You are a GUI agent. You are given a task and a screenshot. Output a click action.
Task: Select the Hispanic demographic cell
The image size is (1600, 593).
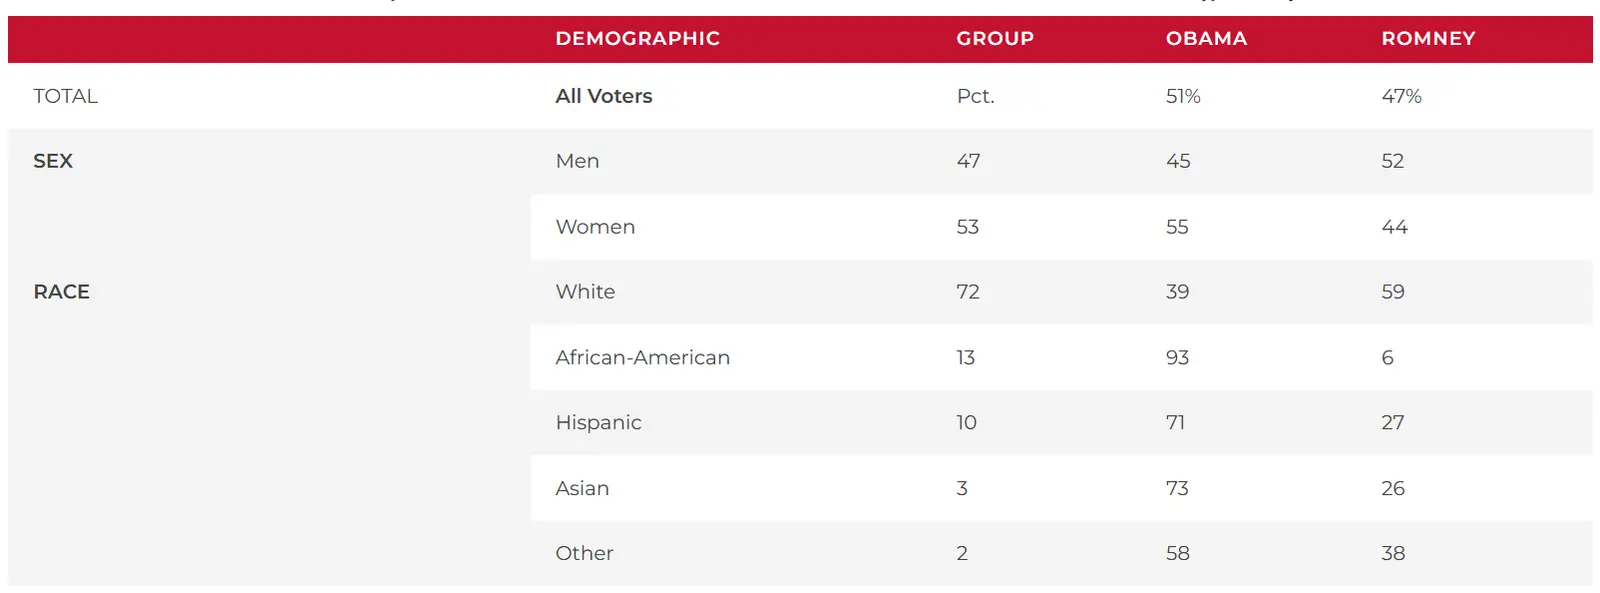pos(598,423)
